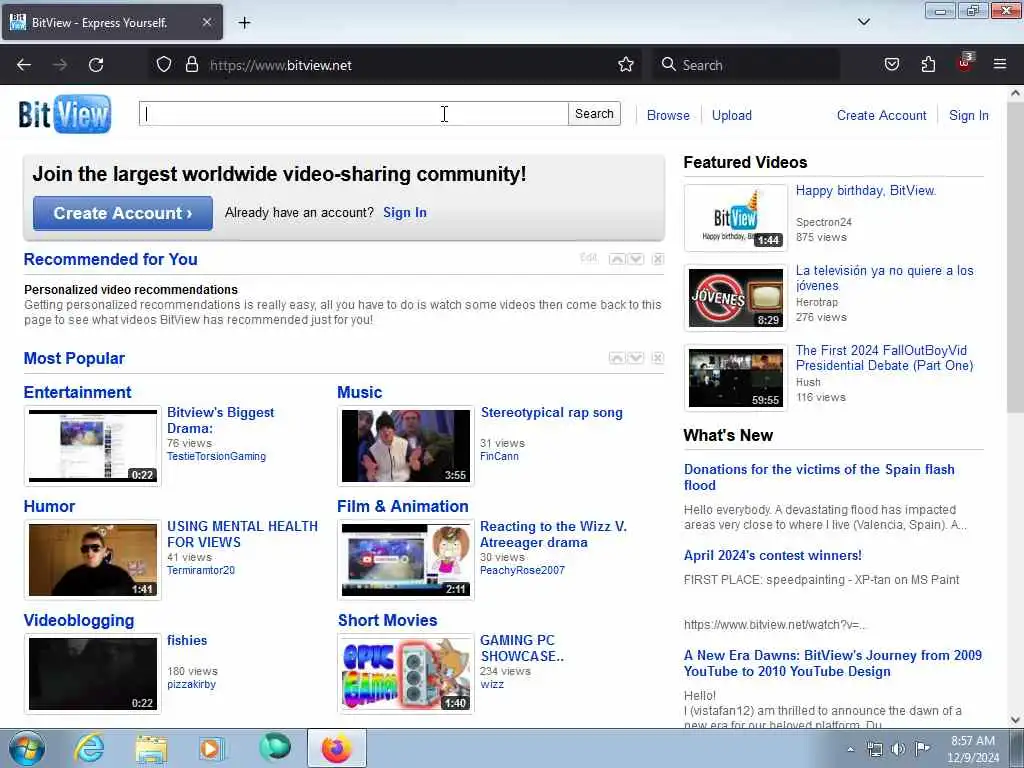Open Reacting to the Wizz V. video link
Image resolution: width=1024 pixels, height=768 pixels.
[553, 534]
